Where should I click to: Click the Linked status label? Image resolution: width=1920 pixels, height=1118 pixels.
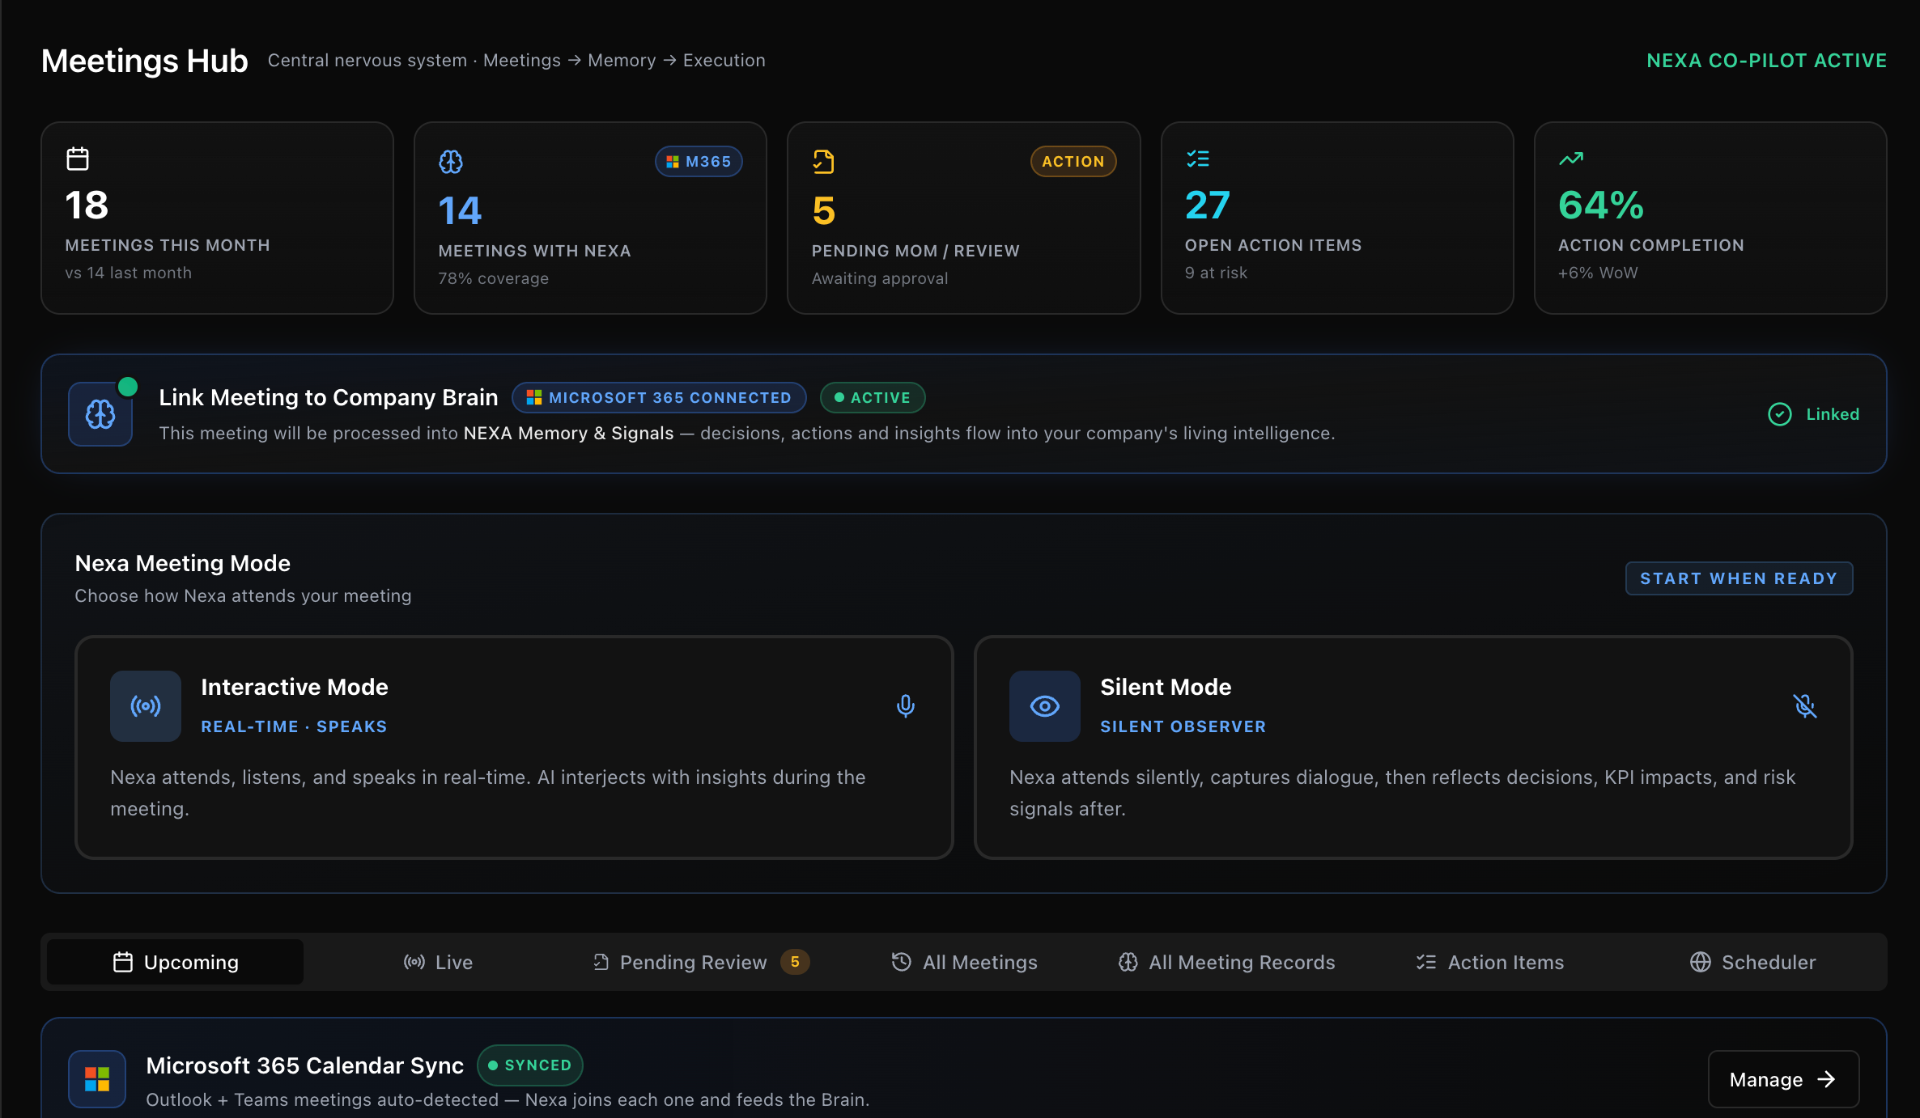tap(1832, 414)
